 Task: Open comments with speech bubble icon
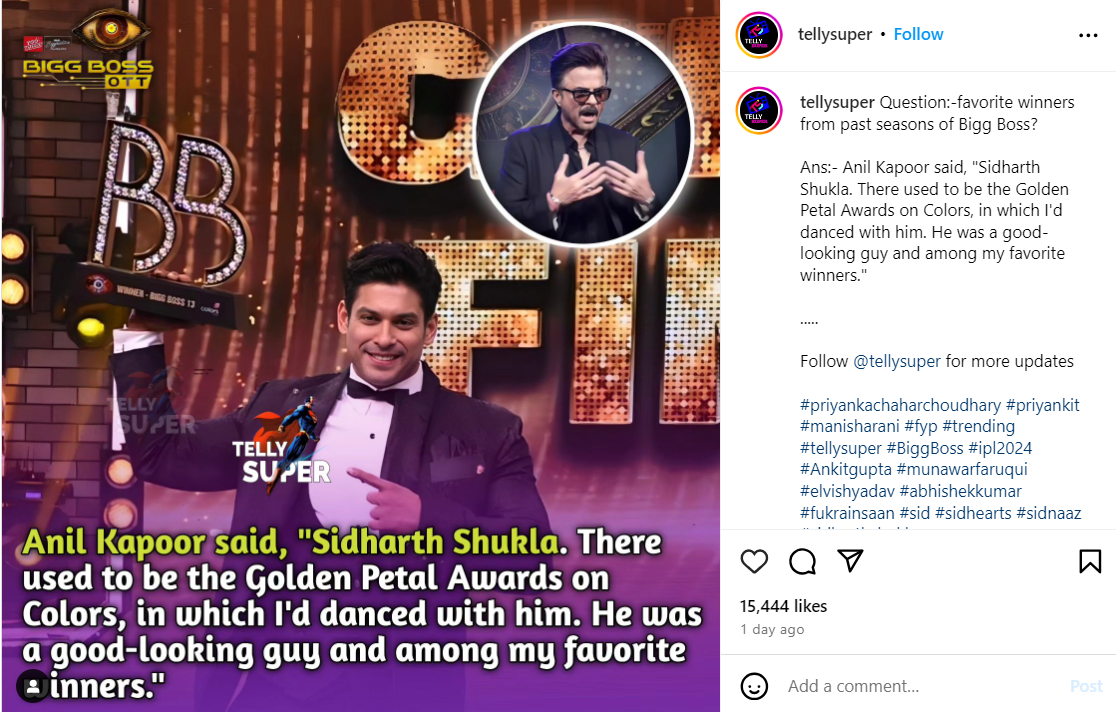pyautogui.click(x=802, y=562)
